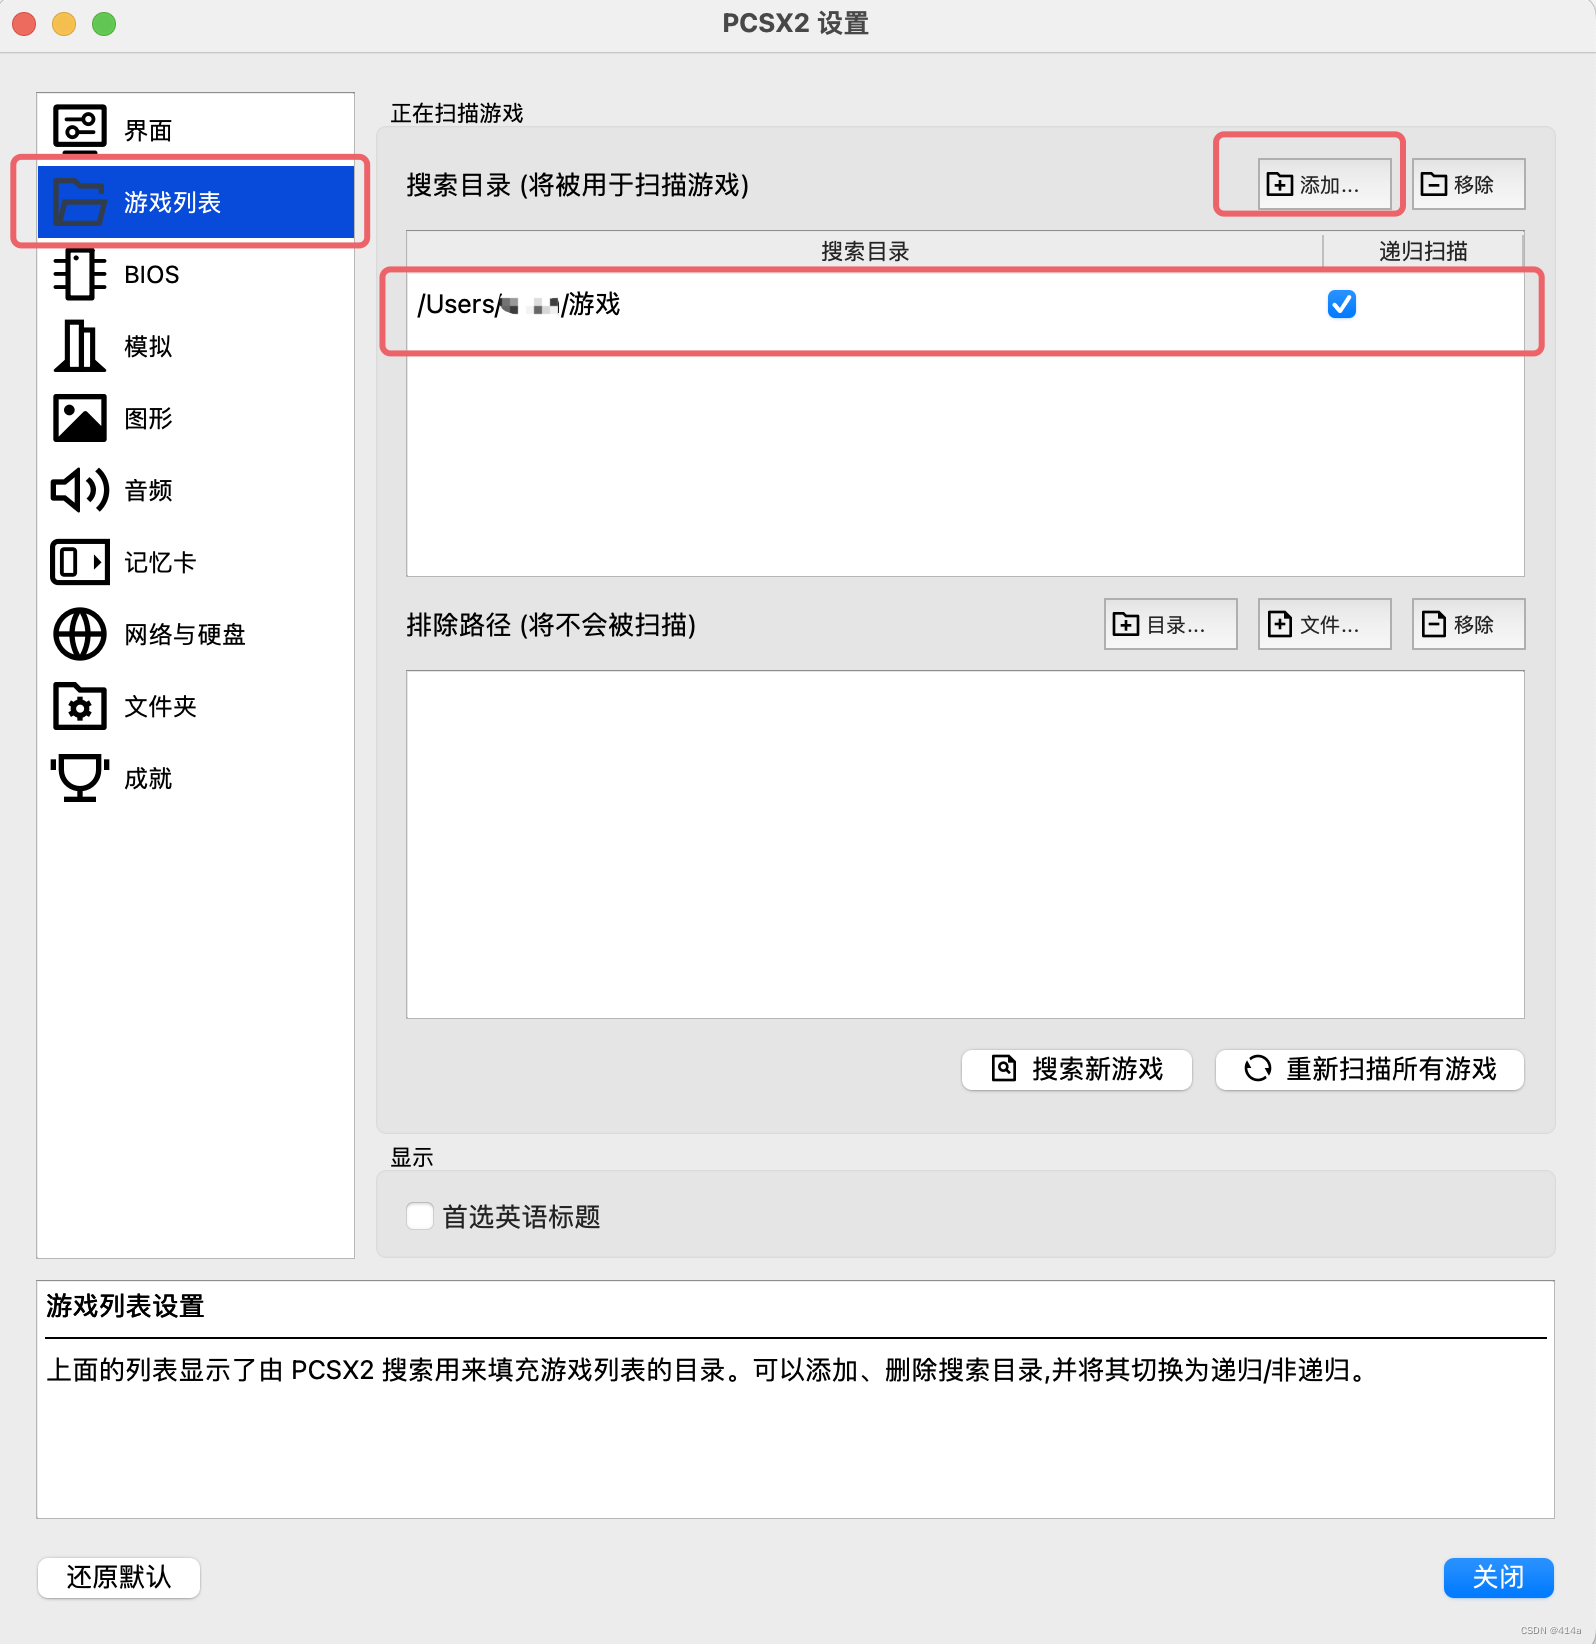Click the 递归扫描 column header
The height and width of the screenshot is (1644, 1596).
point(1423,251)
